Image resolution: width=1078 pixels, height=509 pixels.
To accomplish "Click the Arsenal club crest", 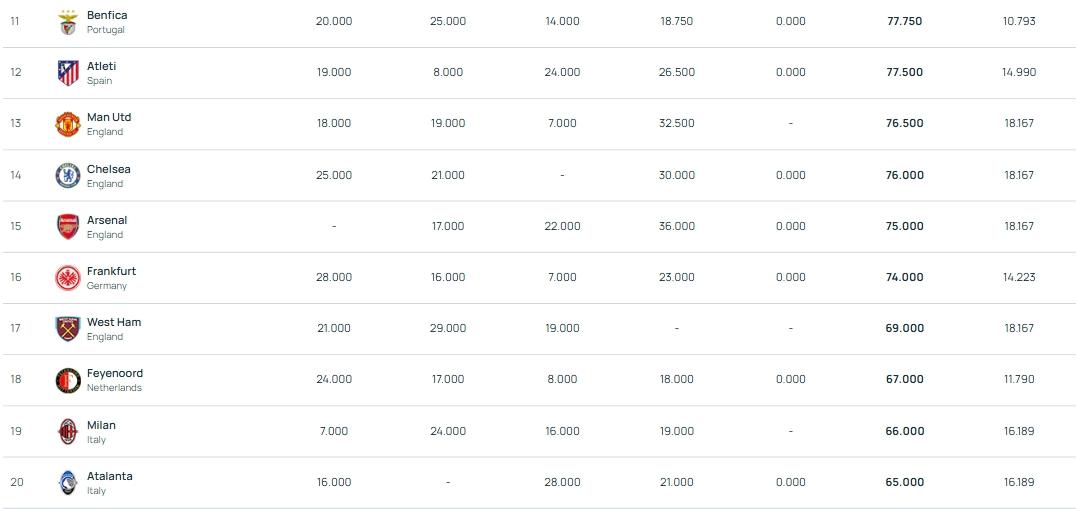I will click(x=67, y=227).
